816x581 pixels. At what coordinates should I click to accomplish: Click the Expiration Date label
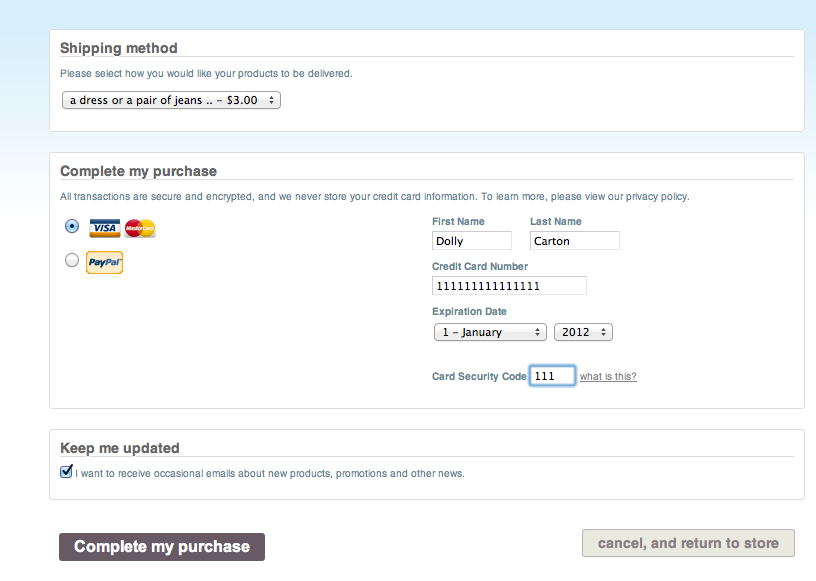469,311
